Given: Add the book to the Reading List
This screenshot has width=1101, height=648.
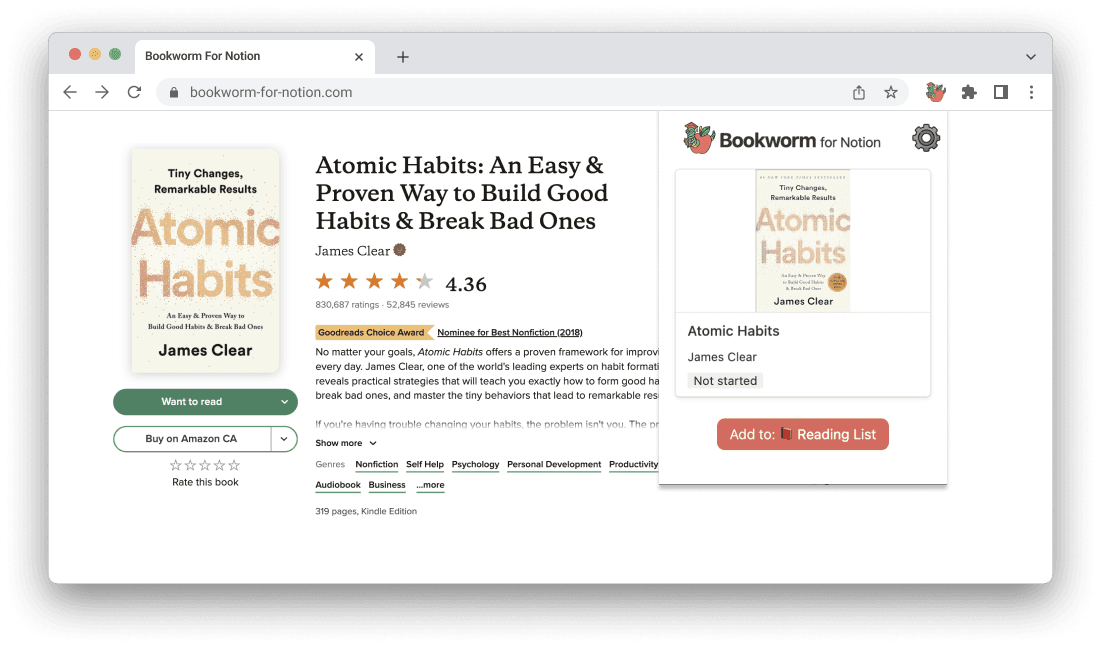Looking at the screenshot, I should [x=802, y=434].
